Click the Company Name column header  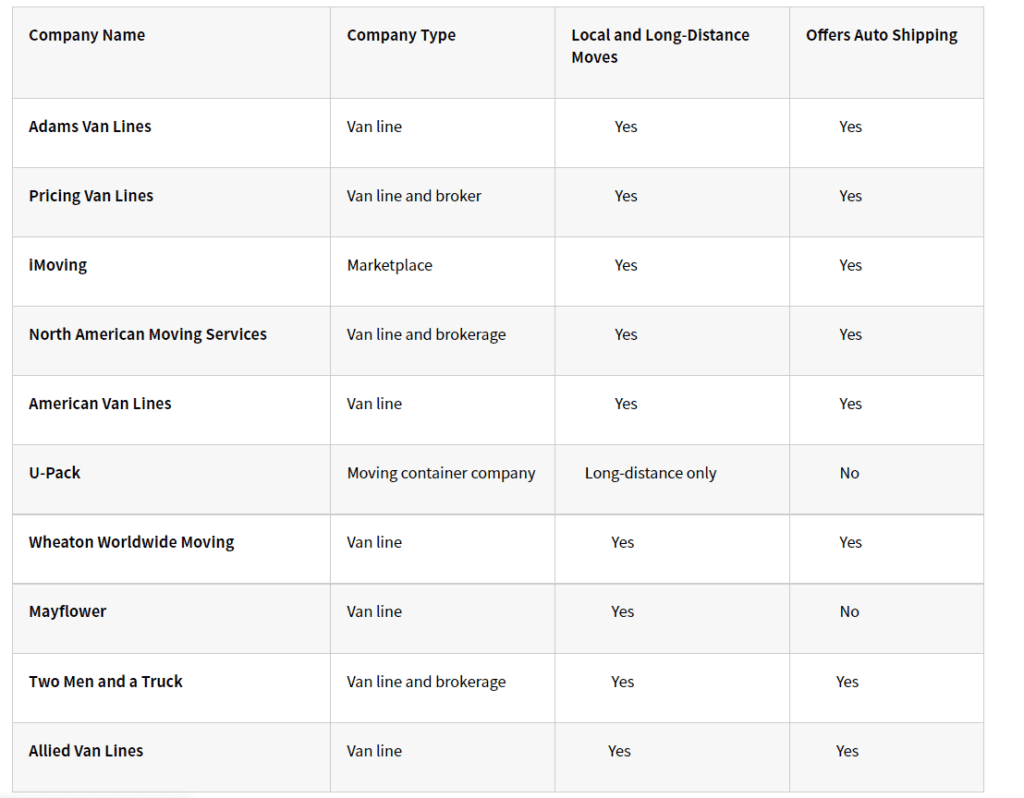click(87, 35)
